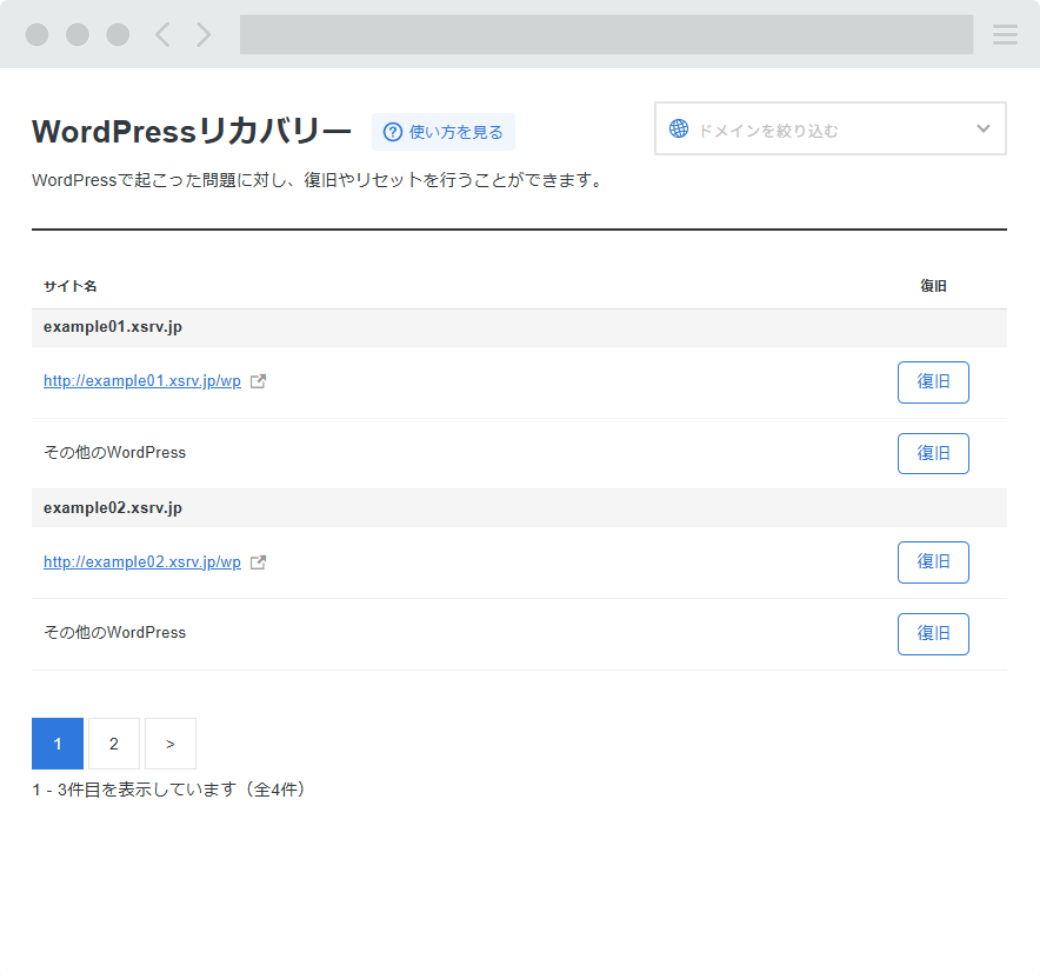Screen dimensions: 1040x980
Task: Click 復旧 for その他のWordPress under example01
Action: [933, 453]
